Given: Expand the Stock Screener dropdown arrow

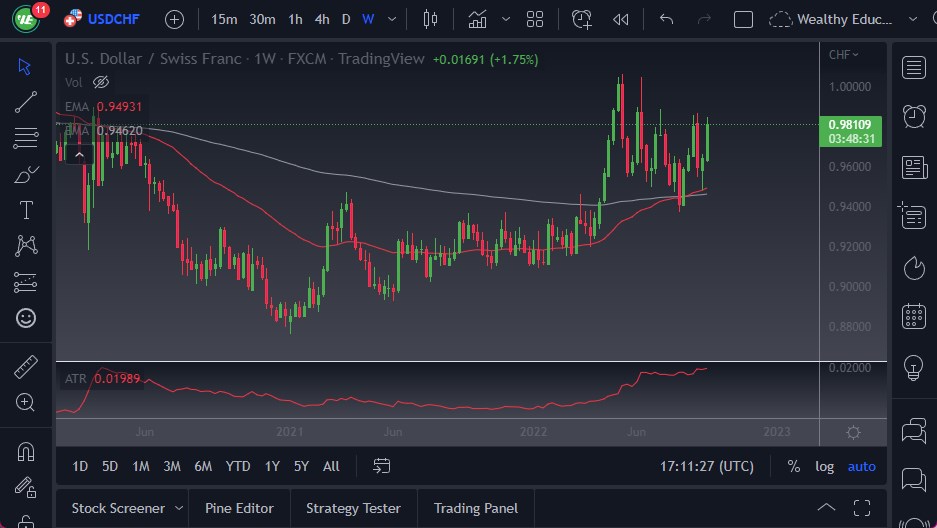Looking at the screenshot, I should point(178,508).
